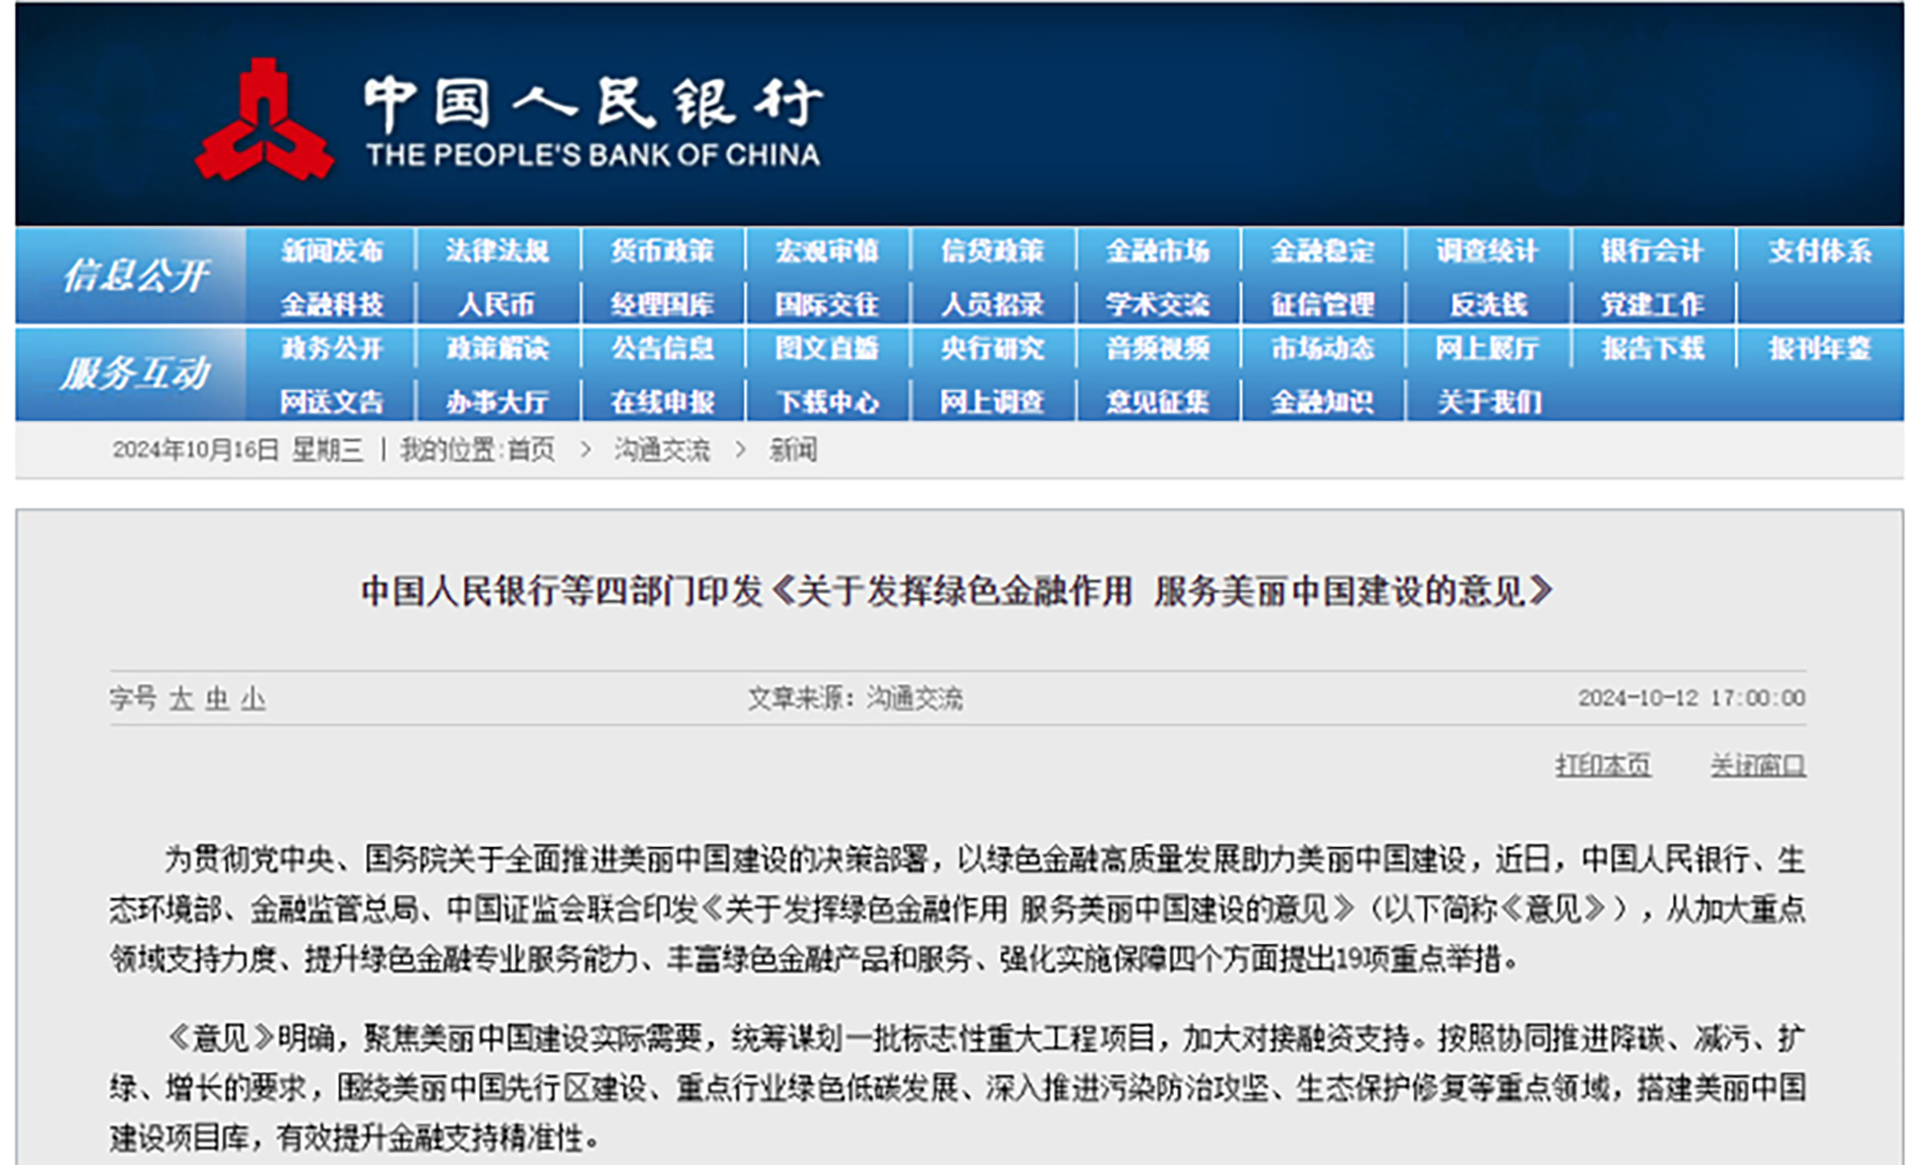The width and height of the screenshot is (1920, 1165).
Task: Click 打印本页 print link
Action: (1603, 765)
